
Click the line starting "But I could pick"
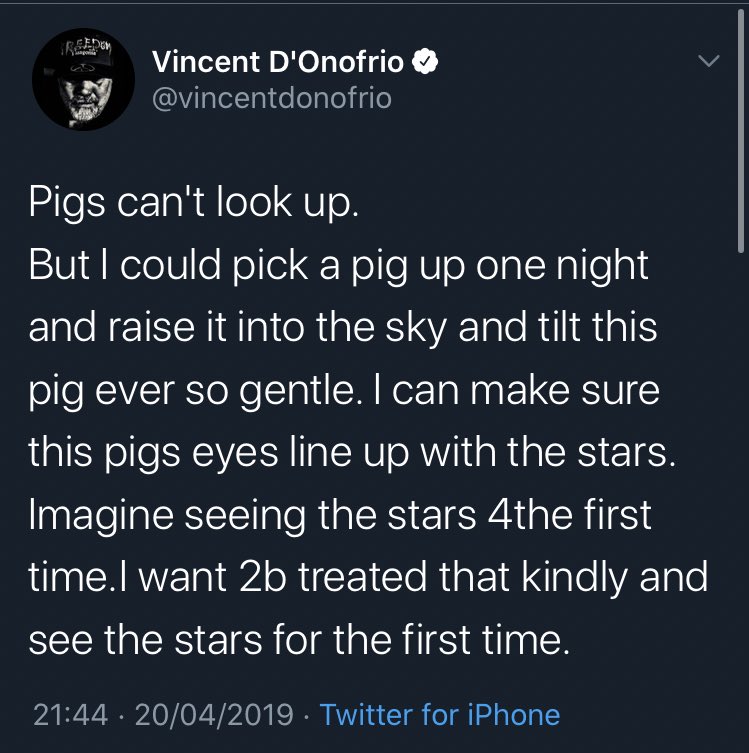point(339,265)
